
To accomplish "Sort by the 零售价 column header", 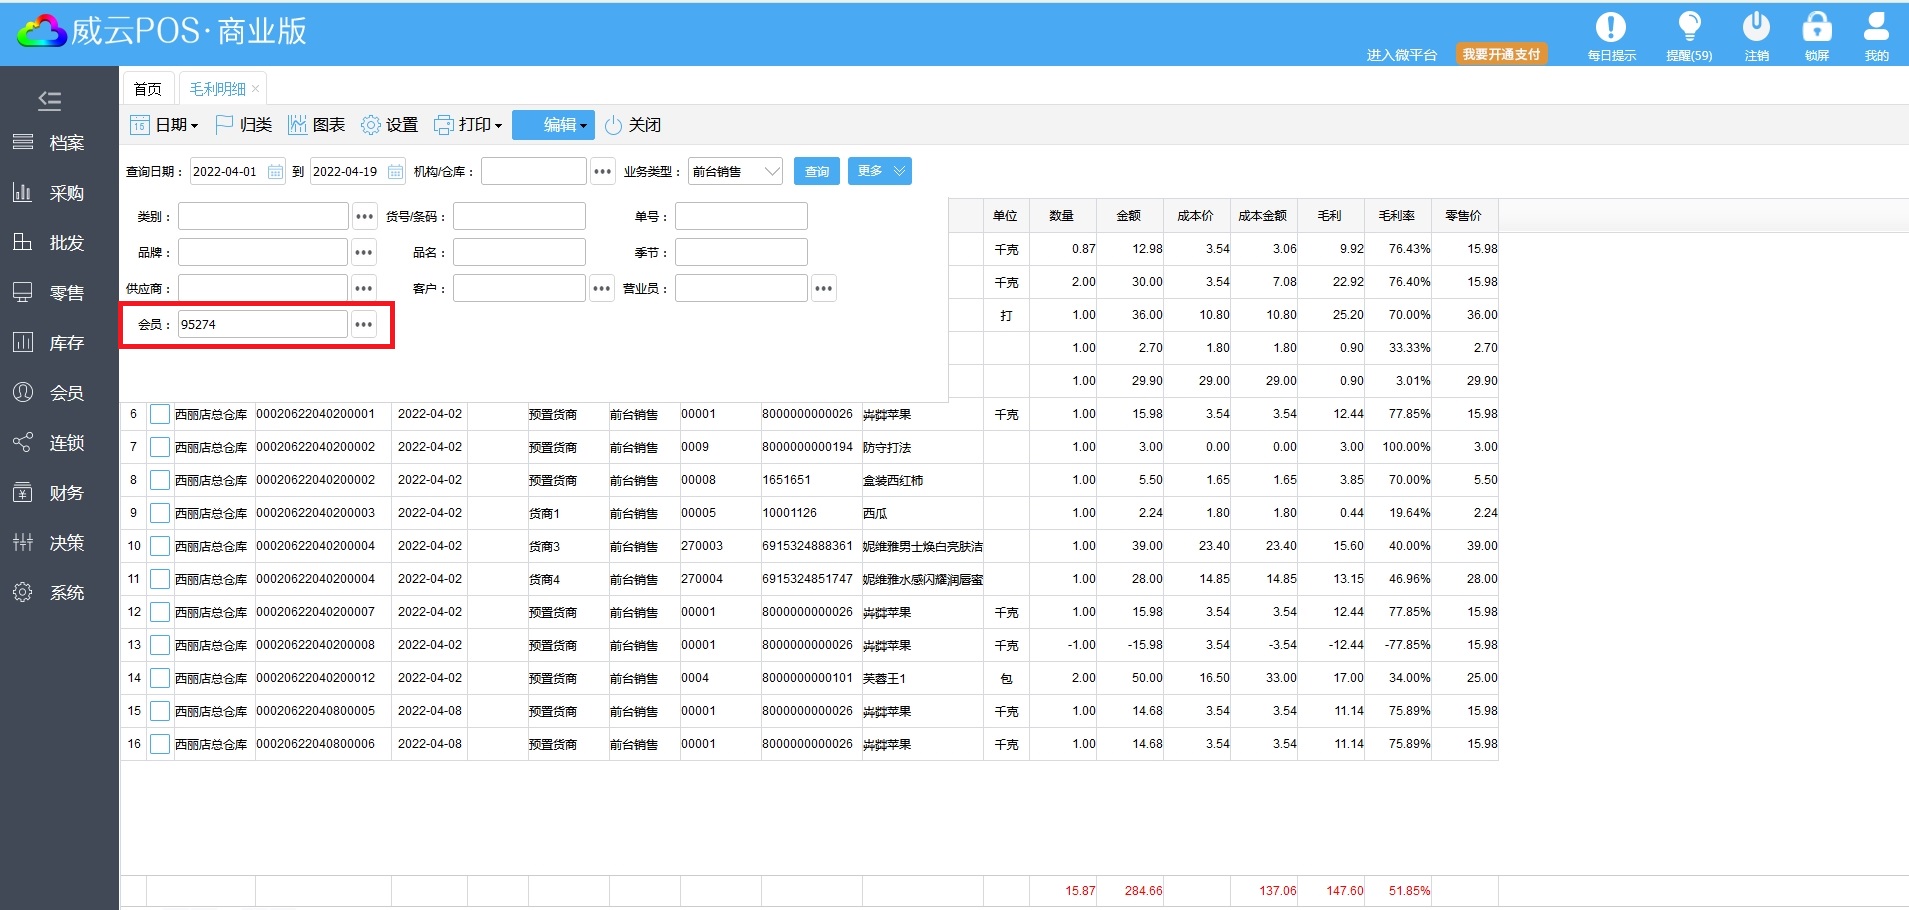I will coord(1464,215).
